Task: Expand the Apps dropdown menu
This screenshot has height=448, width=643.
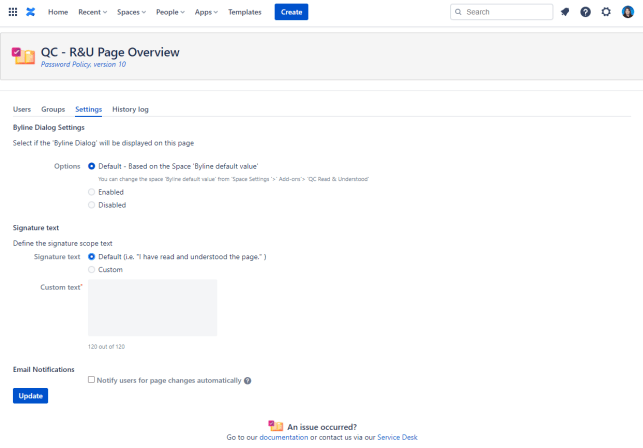Action: click(x=206, y=12)
